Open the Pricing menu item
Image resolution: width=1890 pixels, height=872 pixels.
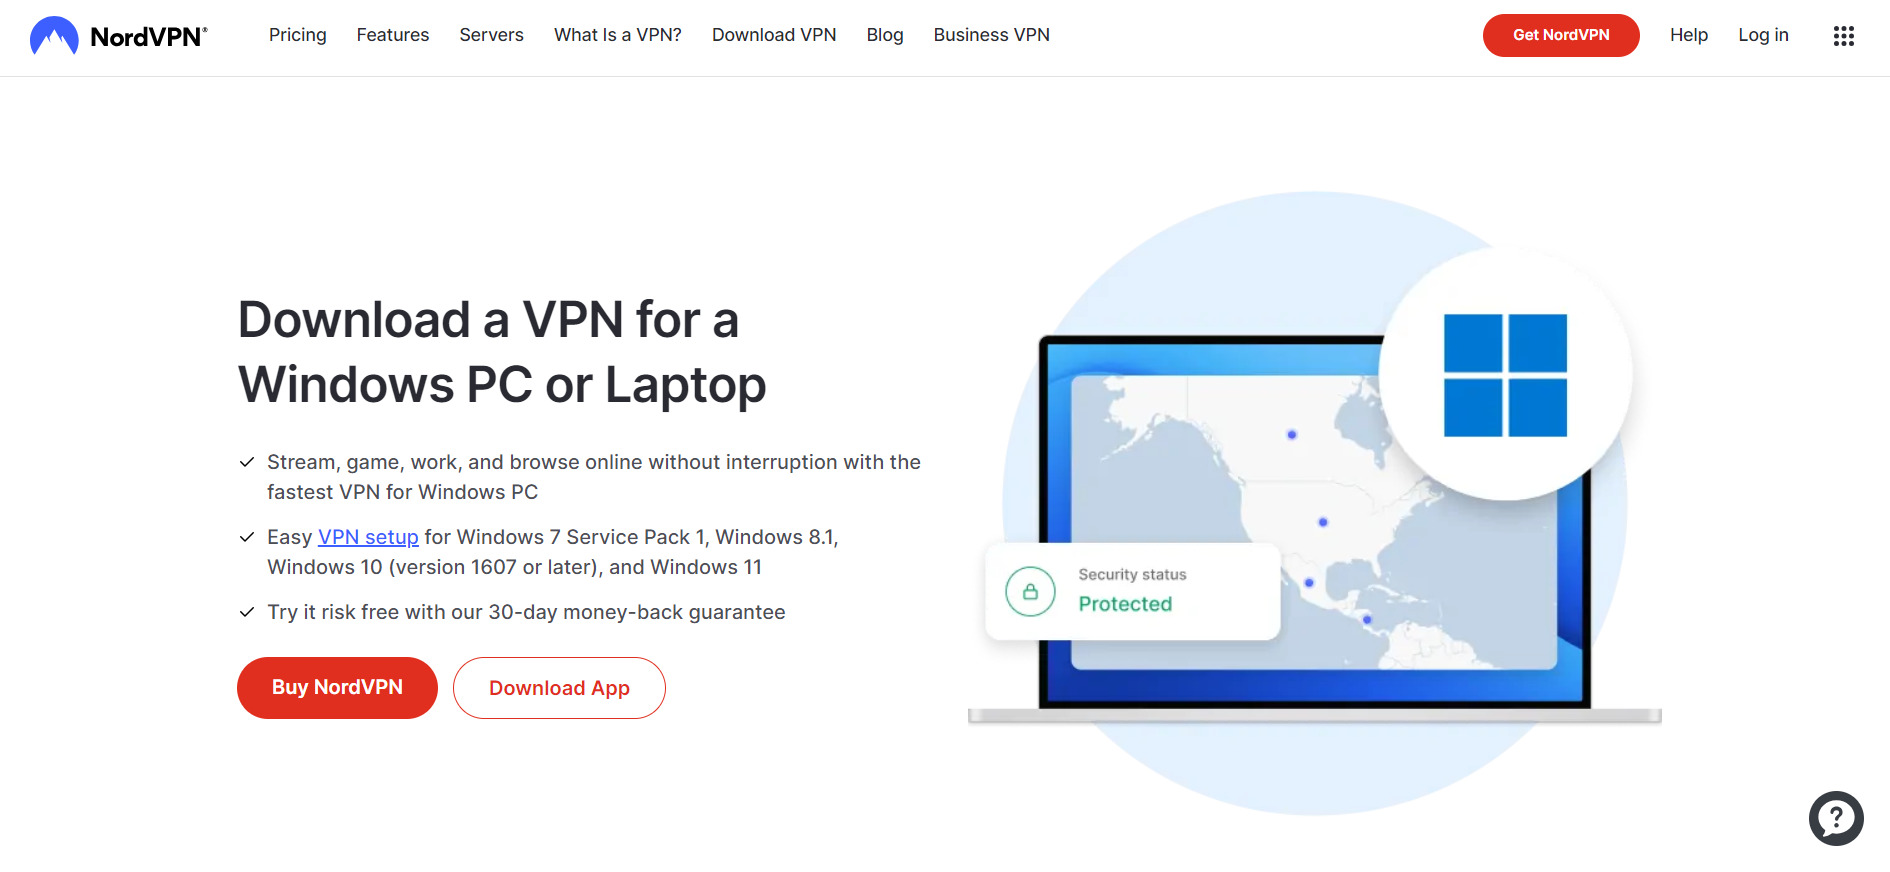[x=297, y=35]
